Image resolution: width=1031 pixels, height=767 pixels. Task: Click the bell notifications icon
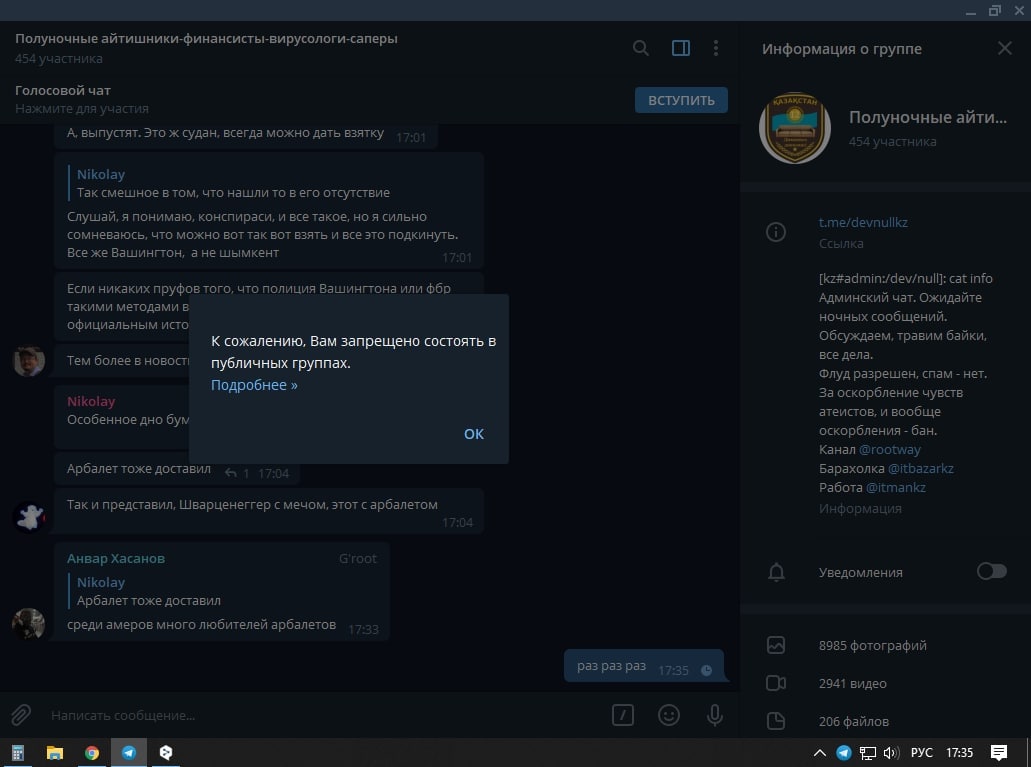(777, 572)
